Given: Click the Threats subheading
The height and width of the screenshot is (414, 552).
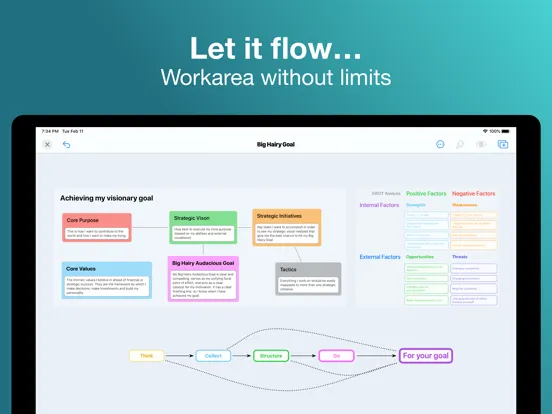Looking at the screenshot, I should pos(460,257).
